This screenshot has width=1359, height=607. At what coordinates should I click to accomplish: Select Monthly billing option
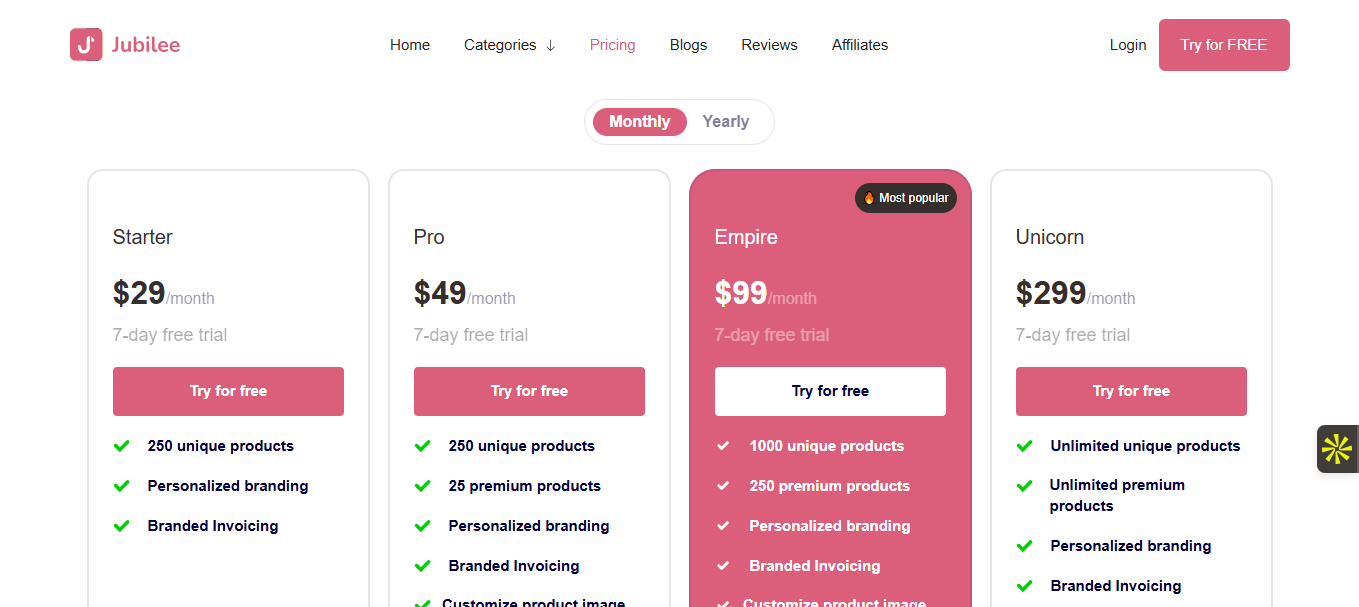point(640,122)
